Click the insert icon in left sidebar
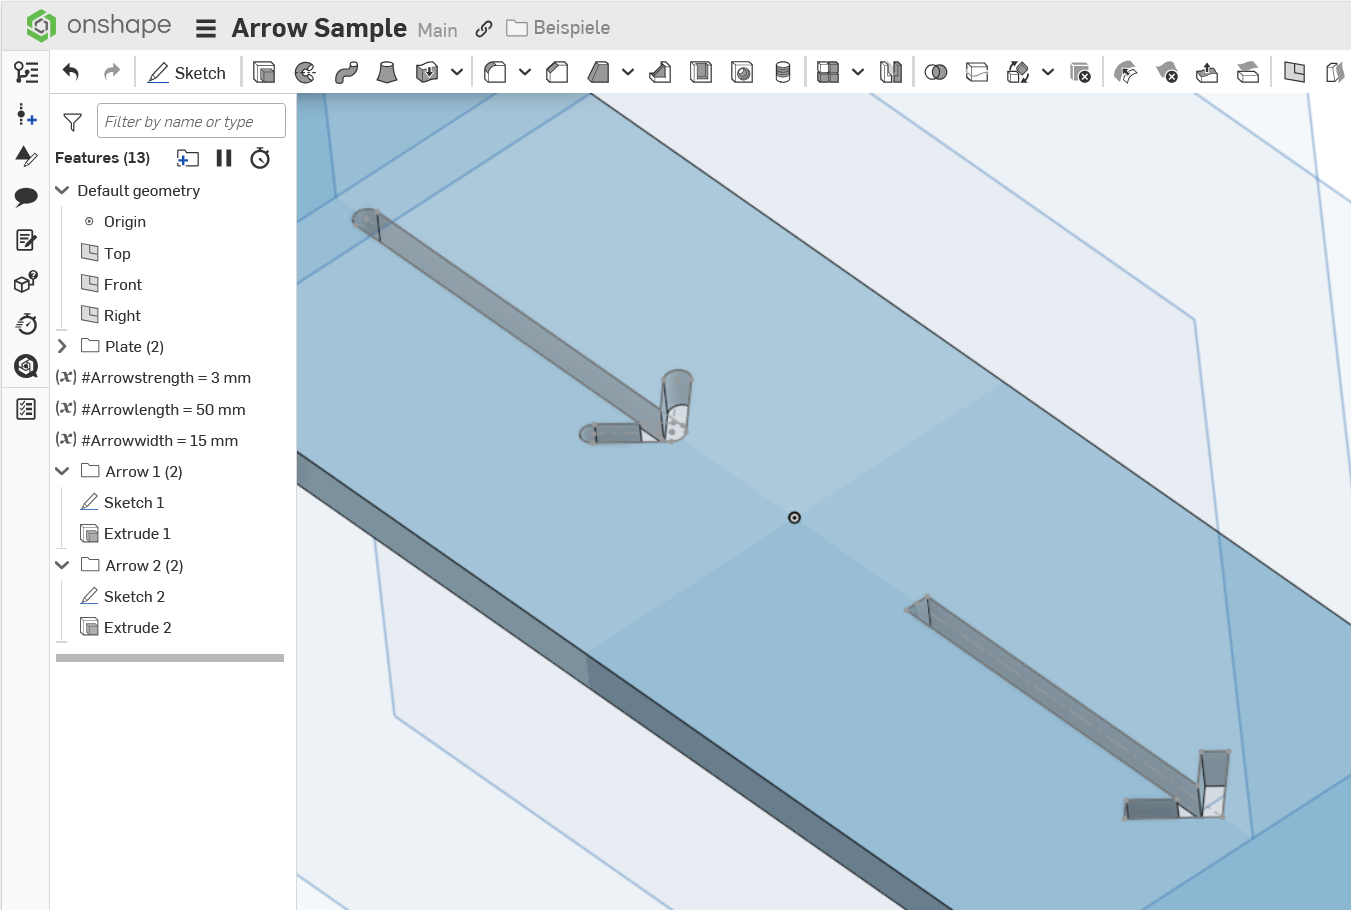This screenshot has height=910, width=1351. 26,115
